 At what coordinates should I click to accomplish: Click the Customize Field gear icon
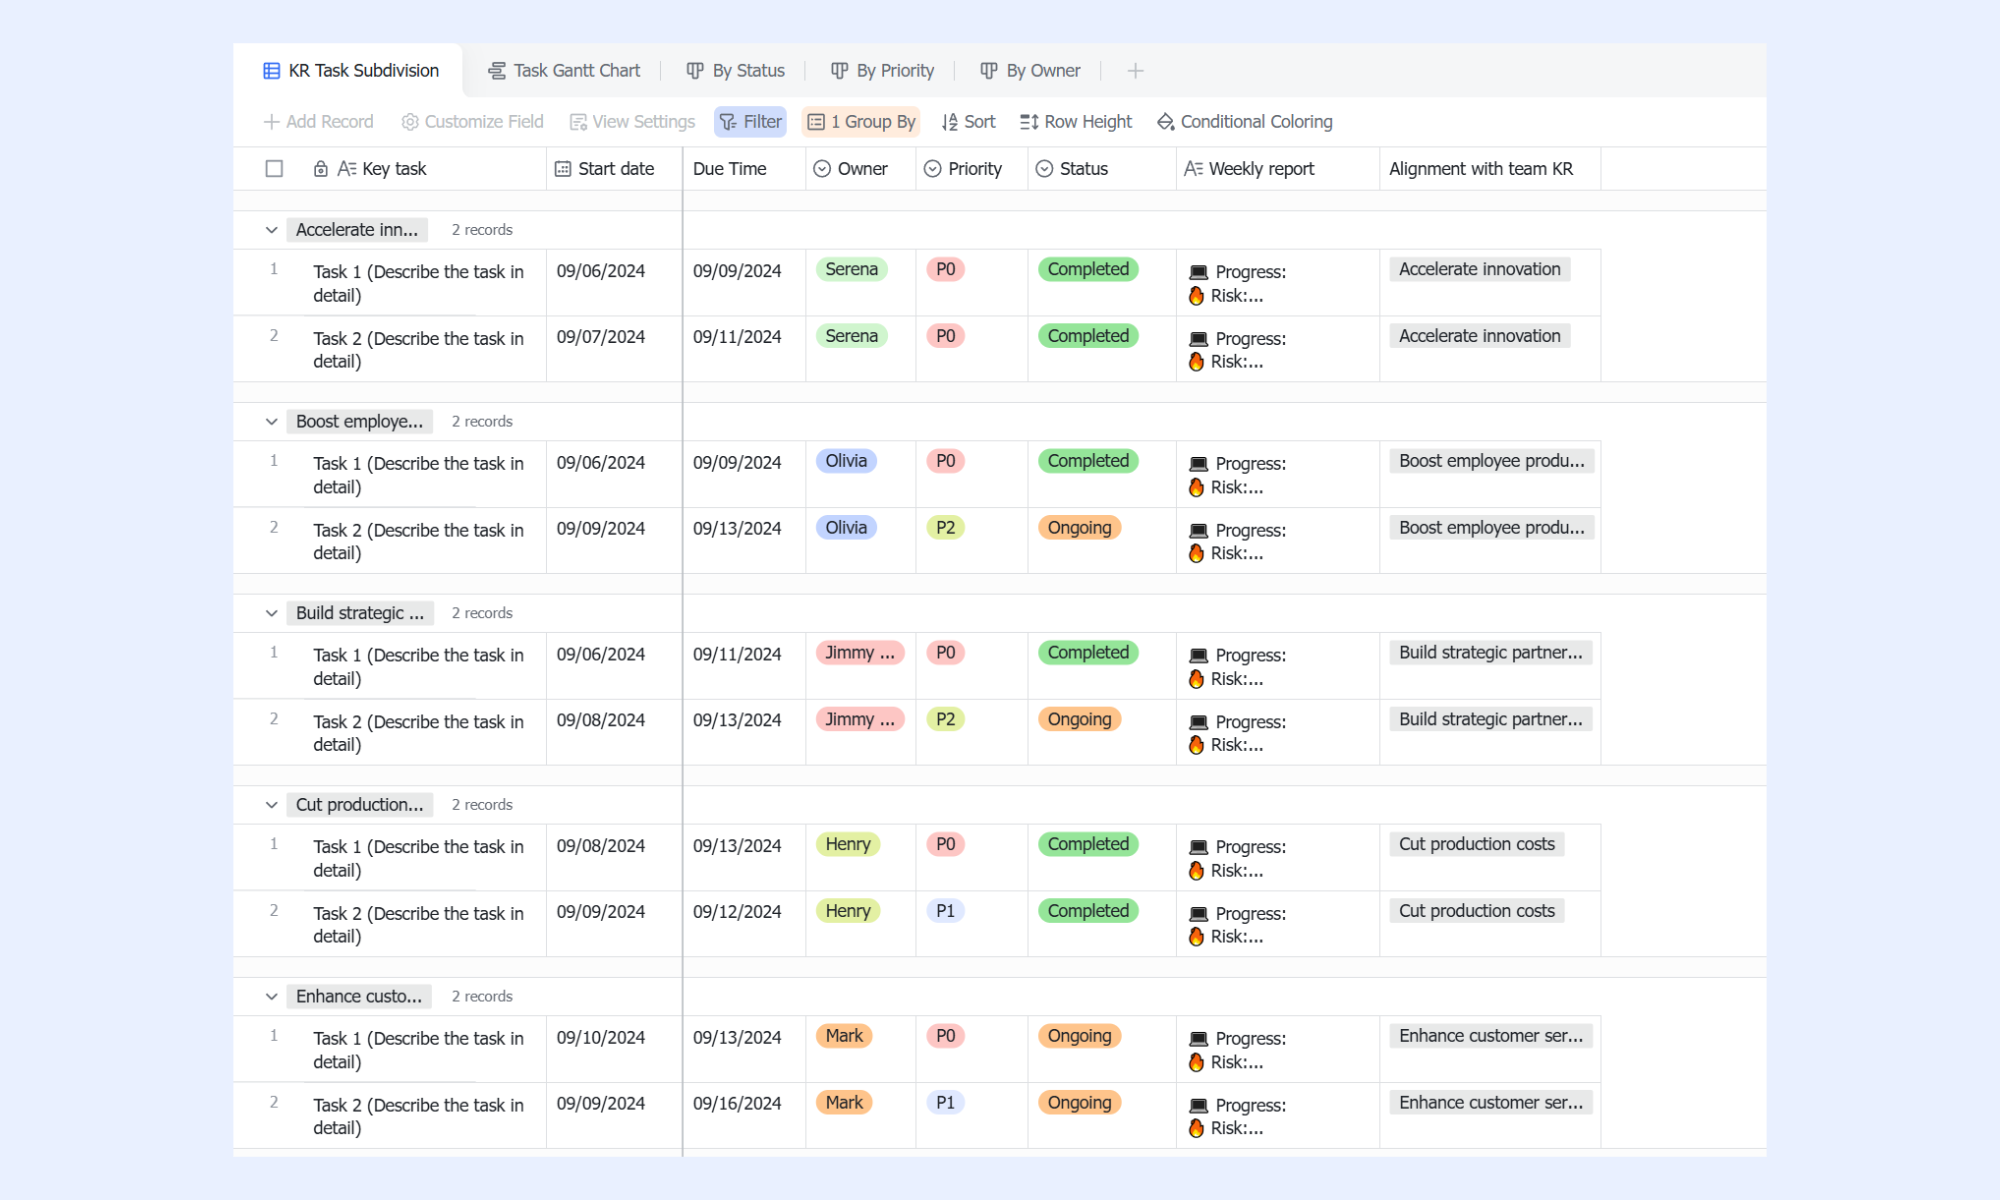click(410, 122)
